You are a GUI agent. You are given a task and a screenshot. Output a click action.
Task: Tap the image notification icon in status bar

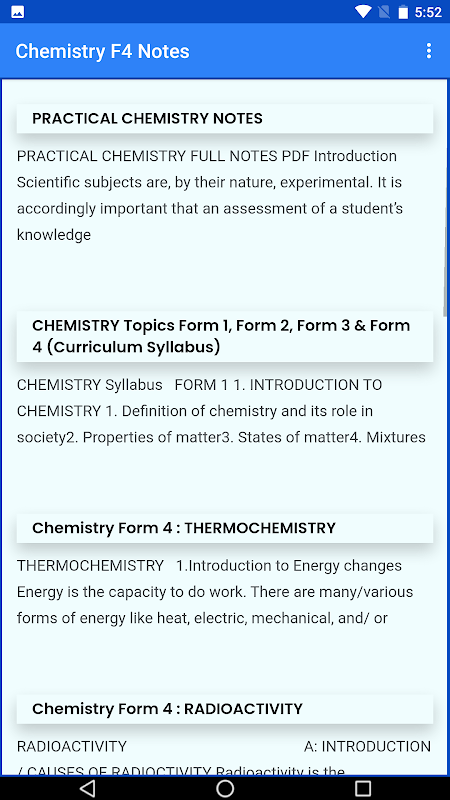[17, 11]
